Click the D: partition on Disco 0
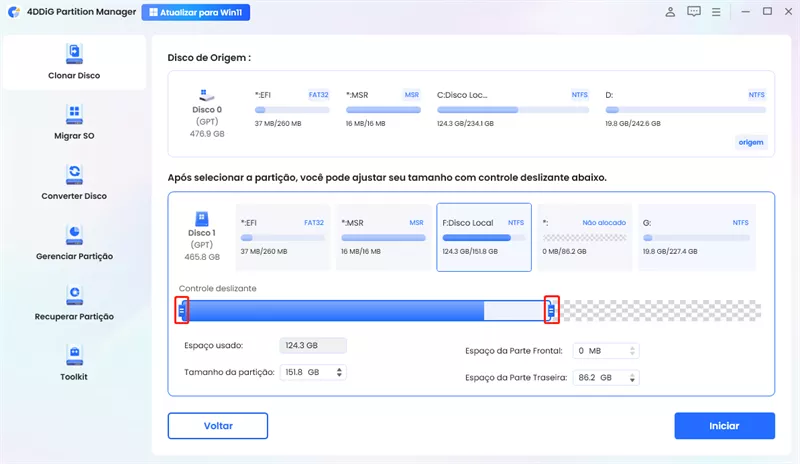 [685, 109]
